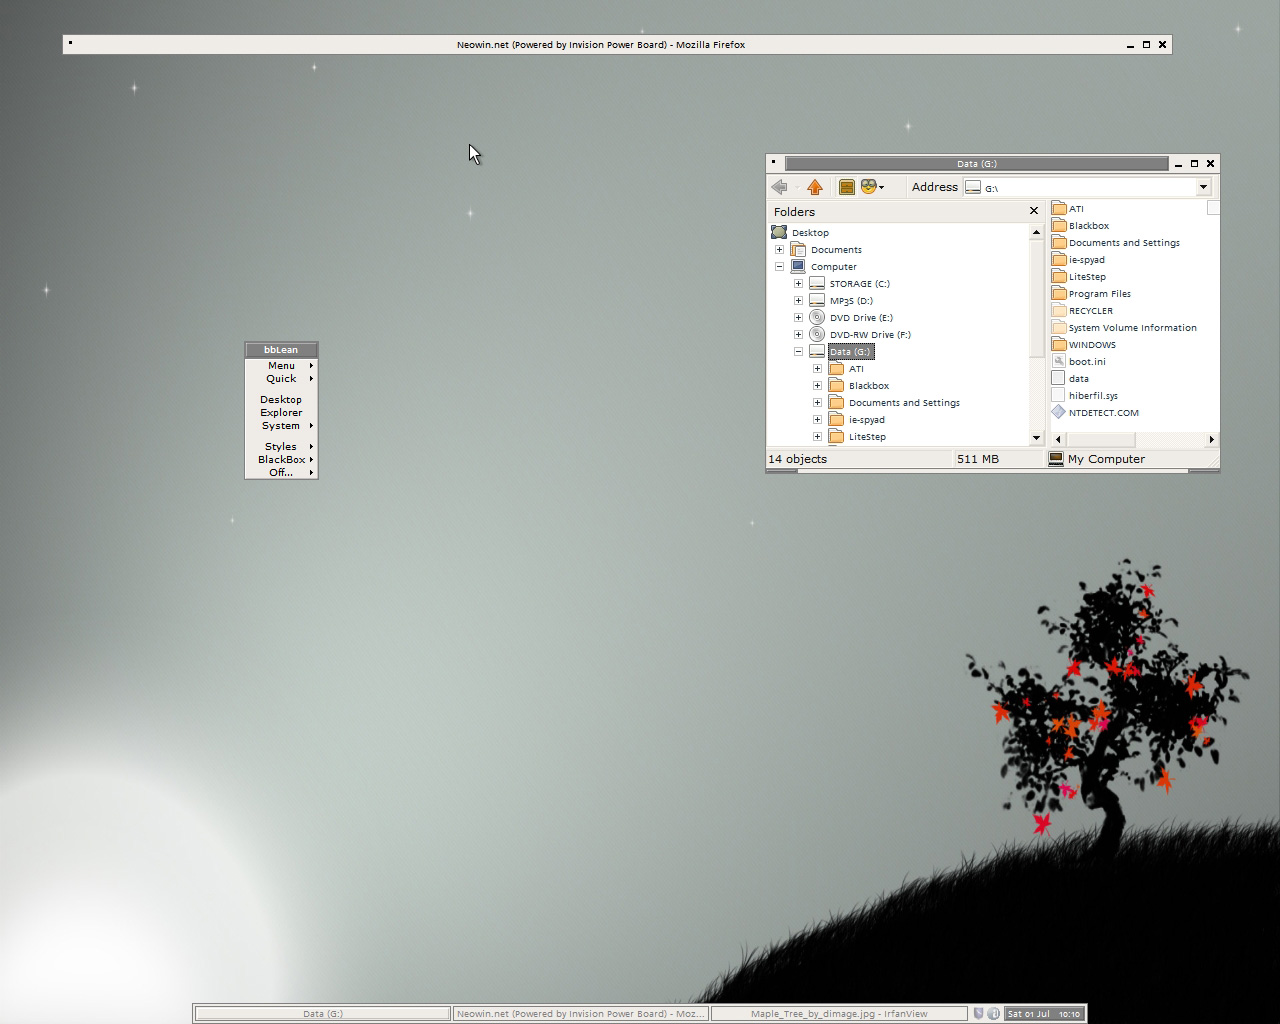Select the LiteStep folder icon in the file list
Image resolution: width=1280 pixels, height=1024 pixels.
[1059, 276]
